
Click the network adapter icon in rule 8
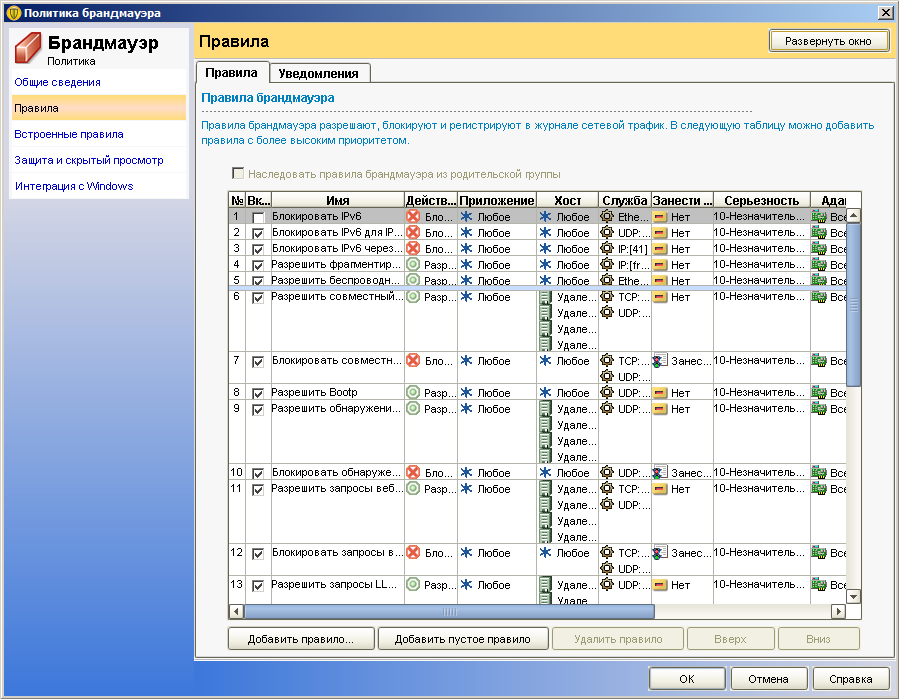click(x=819, y=393)
